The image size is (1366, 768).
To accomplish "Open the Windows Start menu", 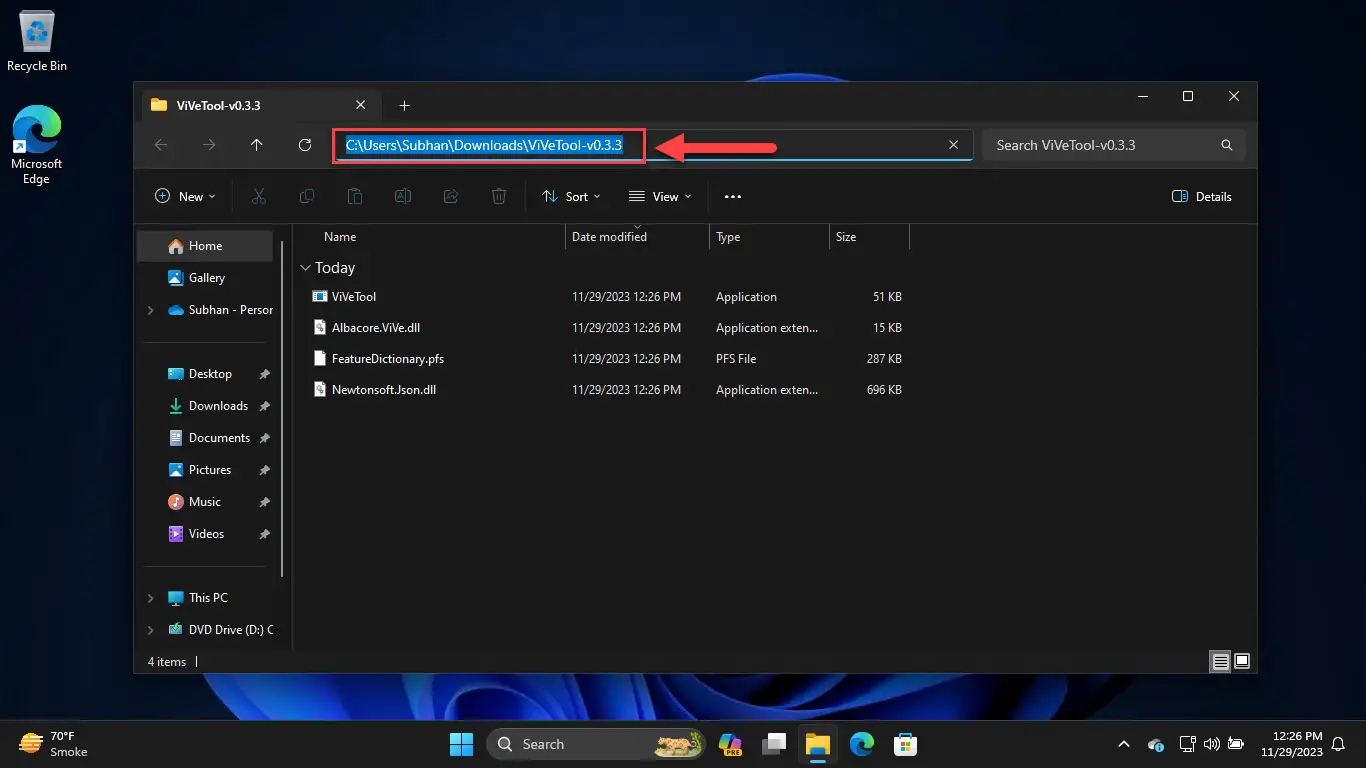I will point(461,744).
